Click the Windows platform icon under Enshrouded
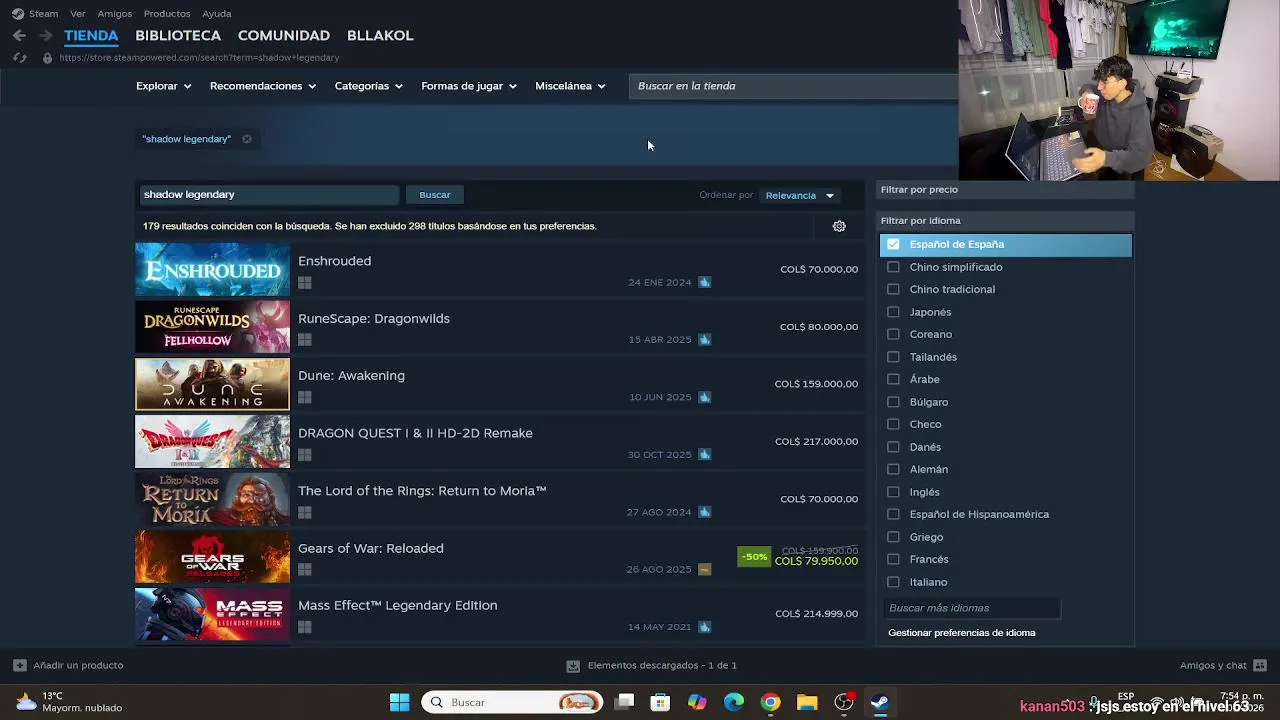 [305, 283]
